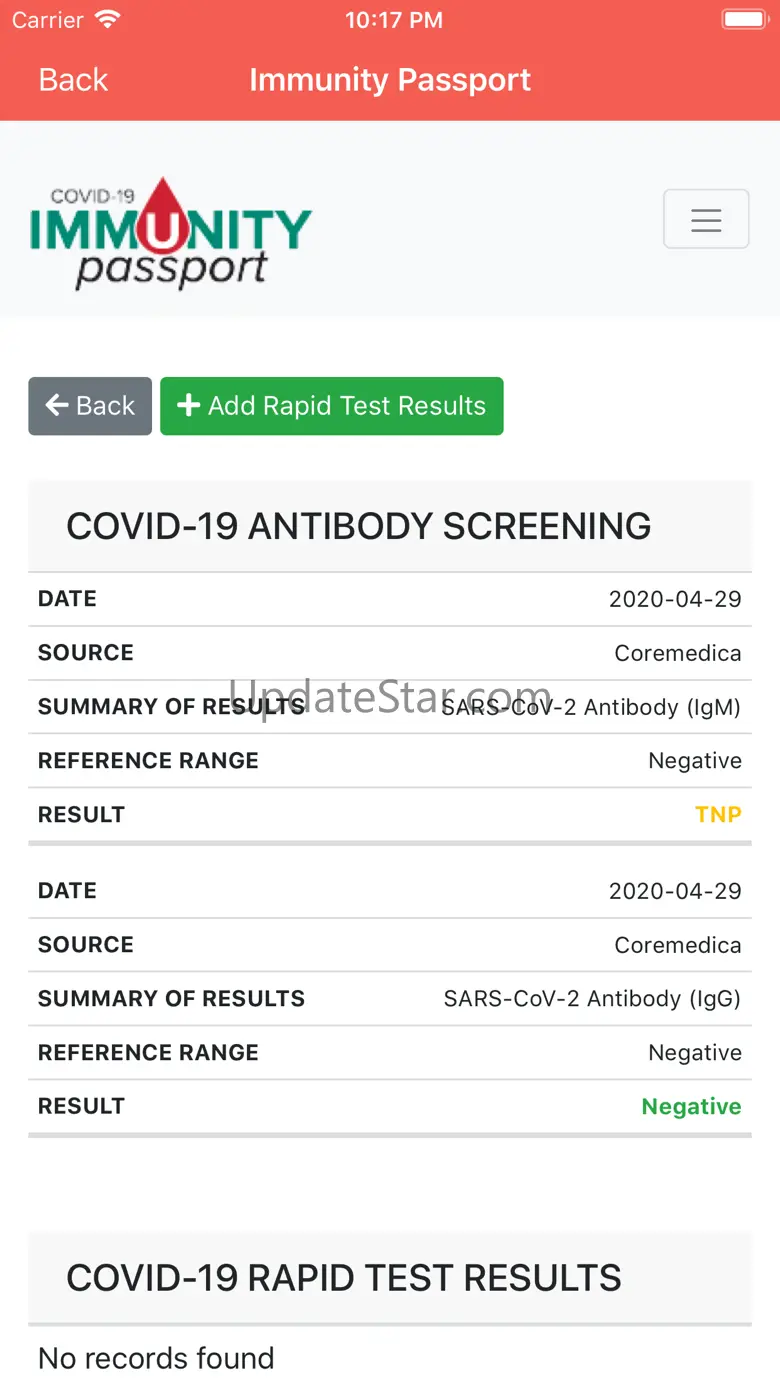Screen dimensions: 780x1387
Task: Tap the SARS-CoV-2 Antibody (IgG) summary
Action: [592, 999]
